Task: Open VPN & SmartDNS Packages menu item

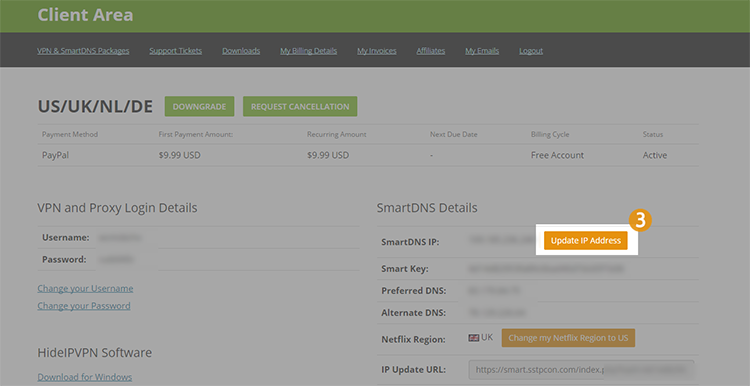Action: point(83,51)
